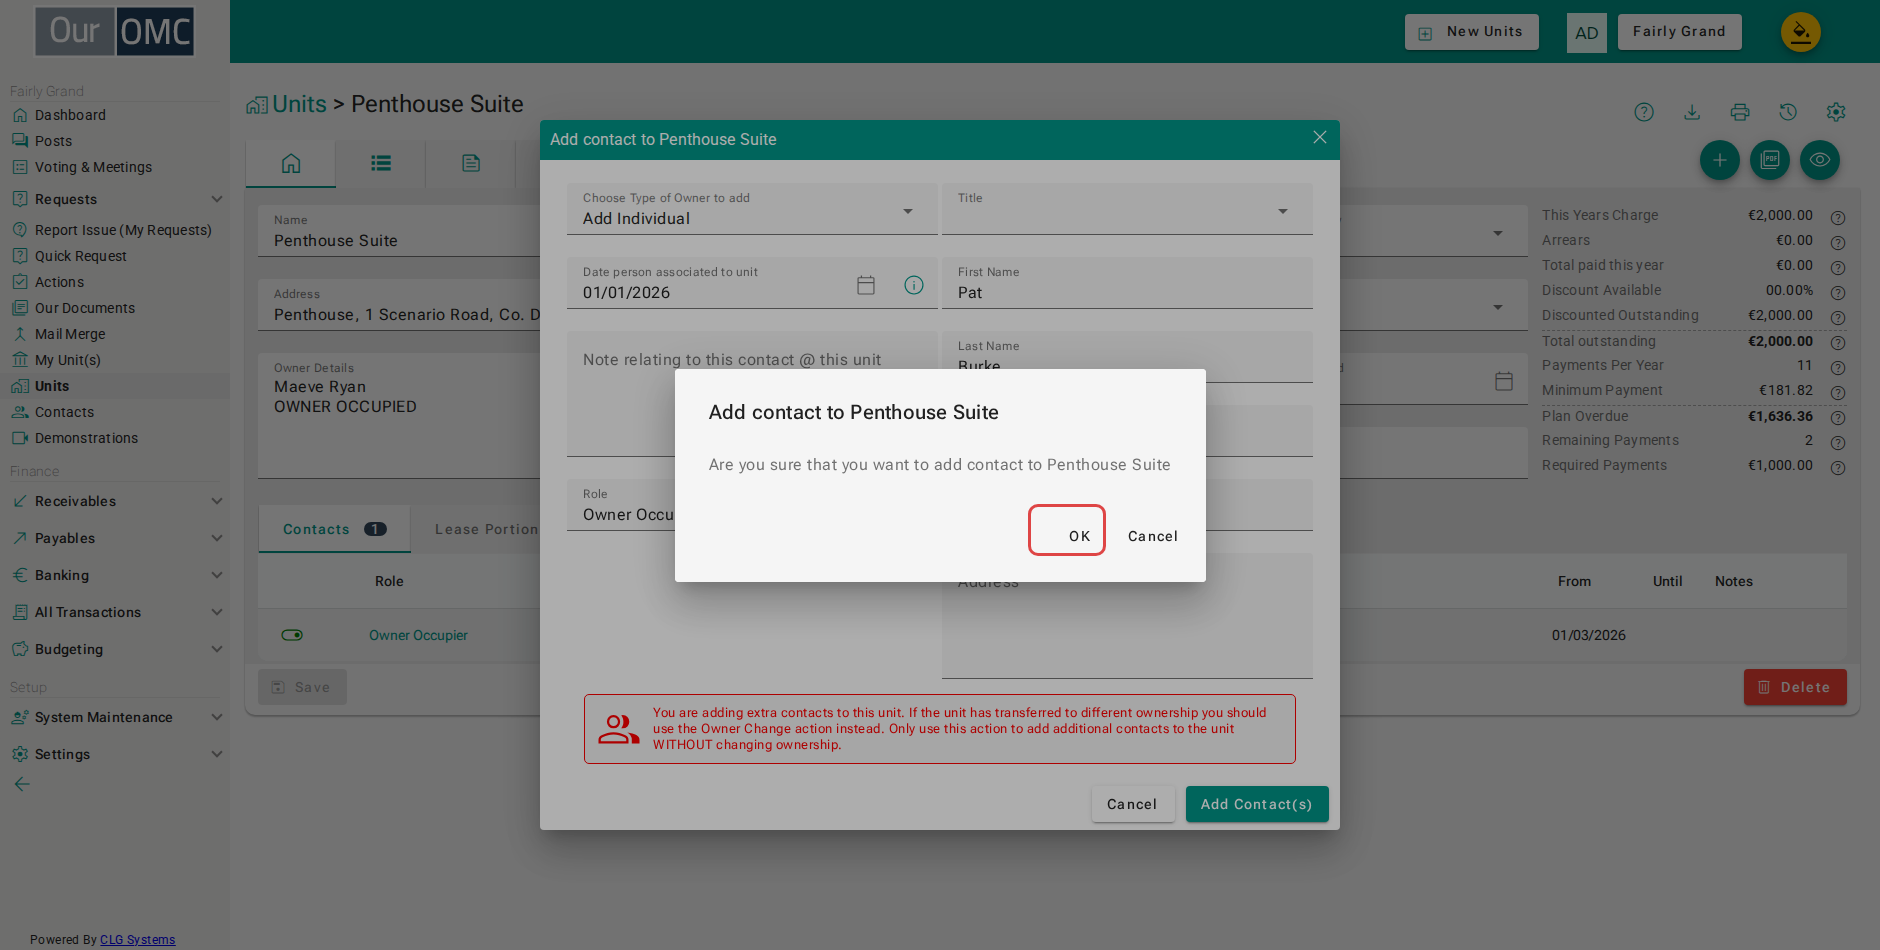This screenshot has height=950, width=1880.
Task: Click the green plus add button
Action: [x=1720, y=160]
